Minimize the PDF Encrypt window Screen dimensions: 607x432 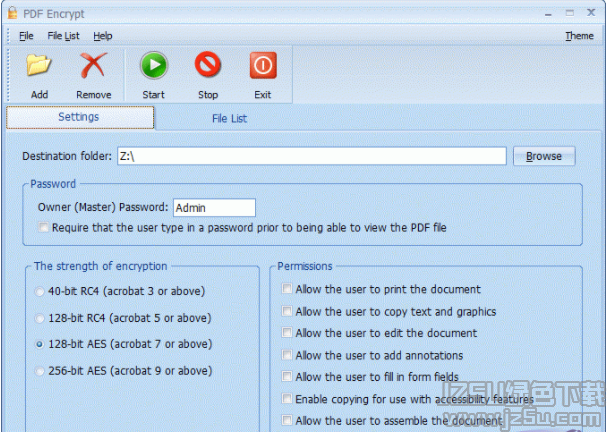(548, 14)
